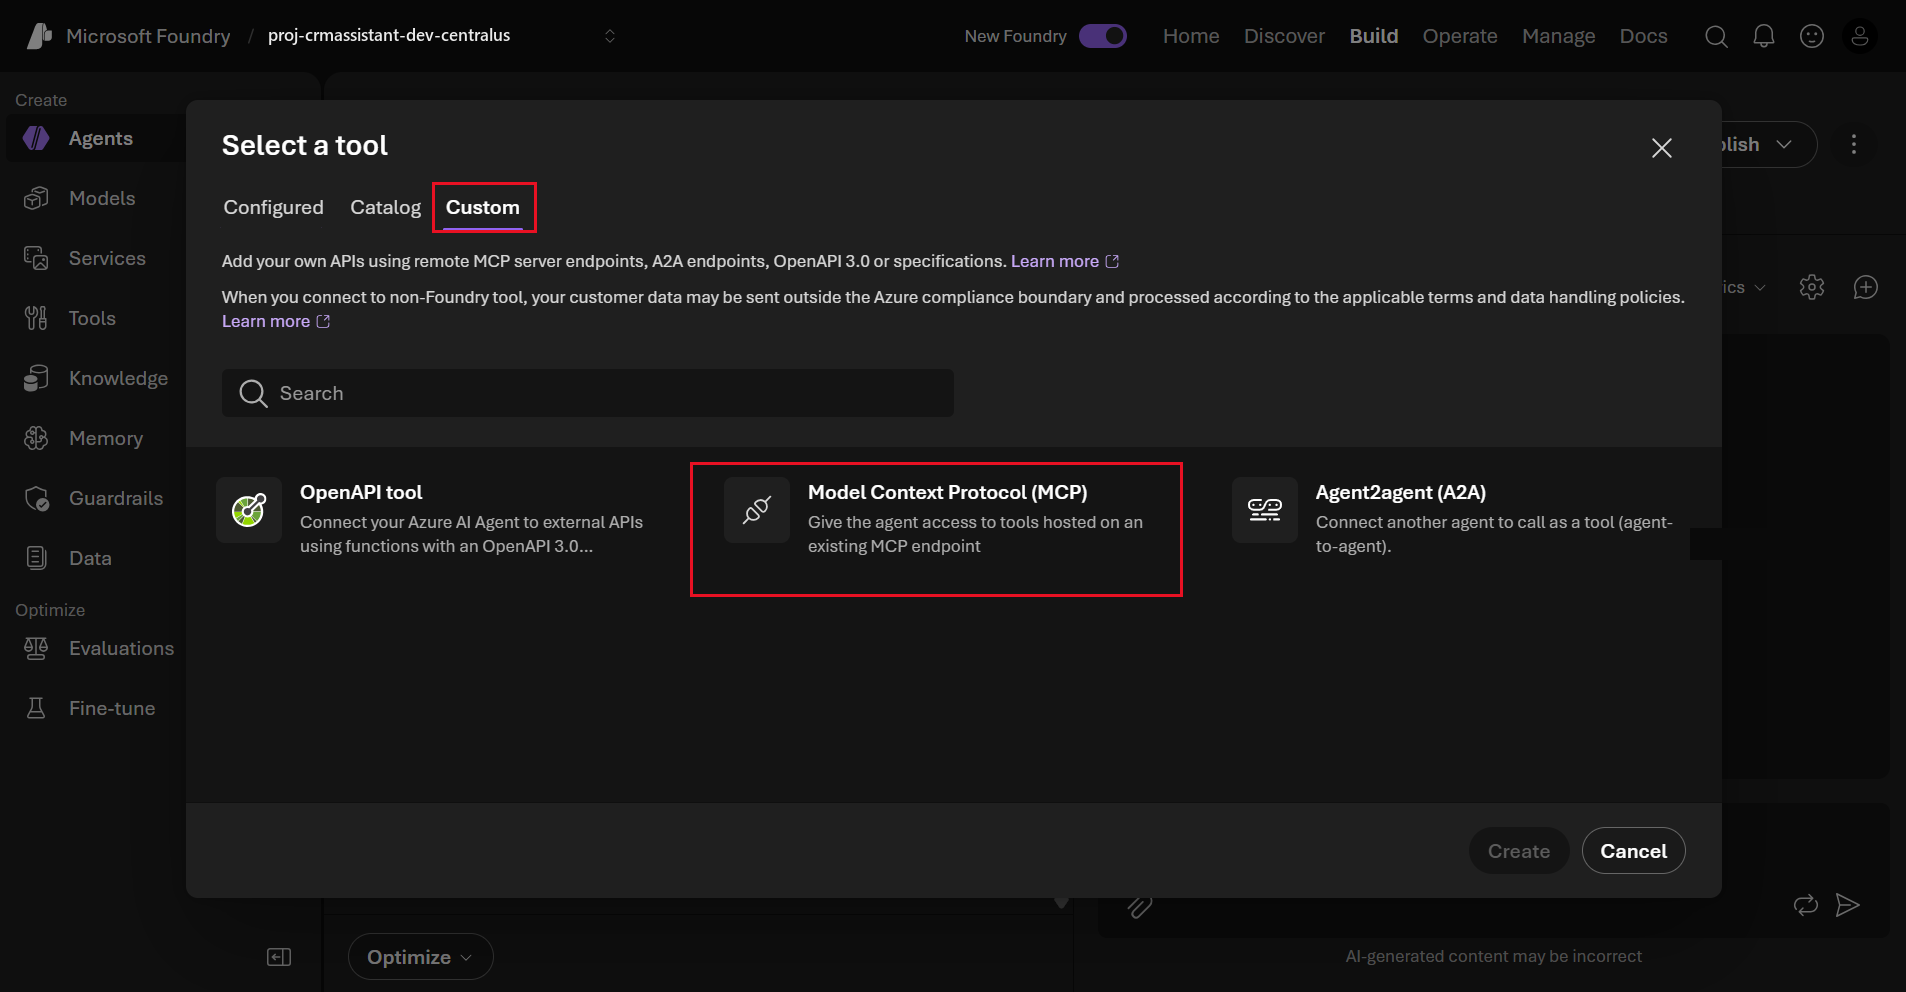Open the vertical three-dot more menu
Viewport: 1906px width, 992px height.
pos(1854,144)
